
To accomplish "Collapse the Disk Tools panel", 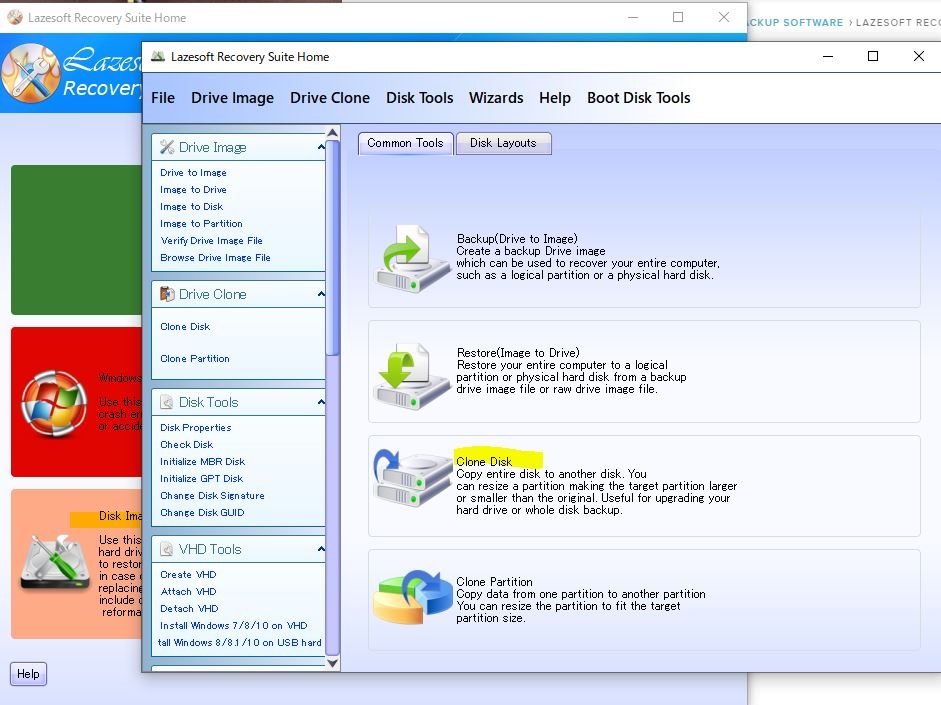I will click(321, 402).
